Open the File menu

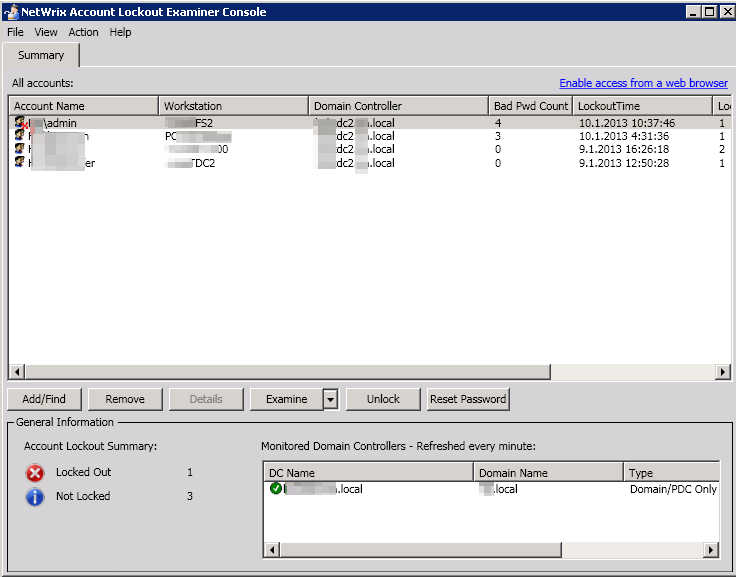point(15,32)
